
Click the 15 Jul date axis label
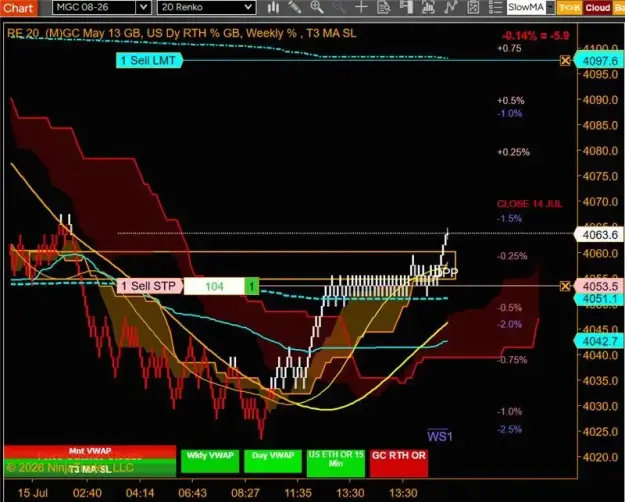point(33,493)
